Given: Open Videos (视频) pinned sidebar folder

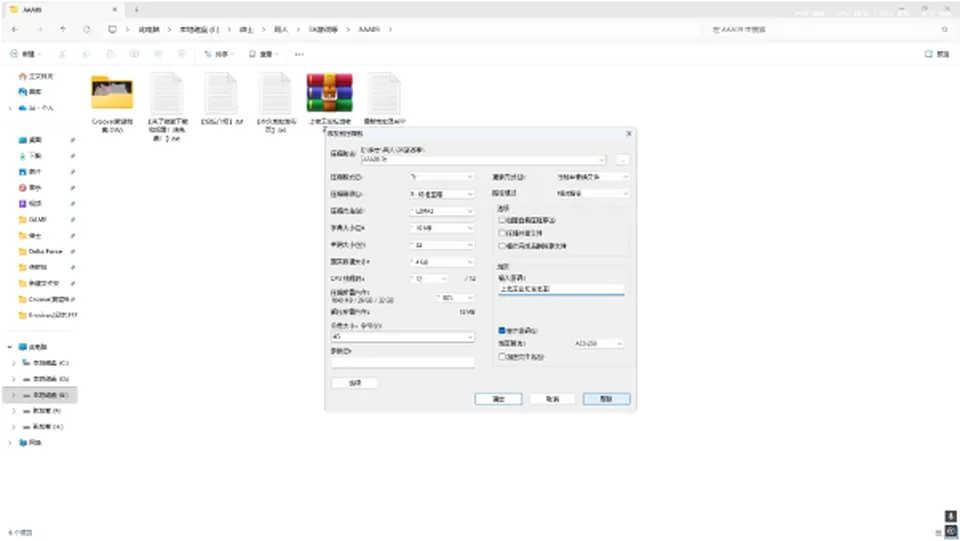Looking at the screenshot, I should pyautogui.click(x=31, y=203).
